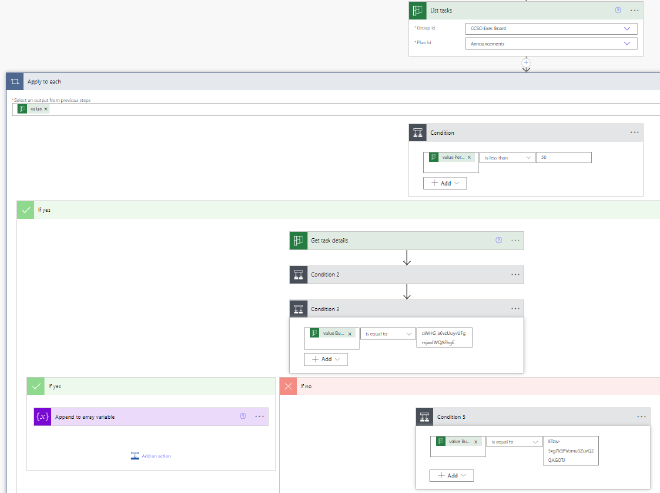Click Add button in the top Condition

coord(445,184)
